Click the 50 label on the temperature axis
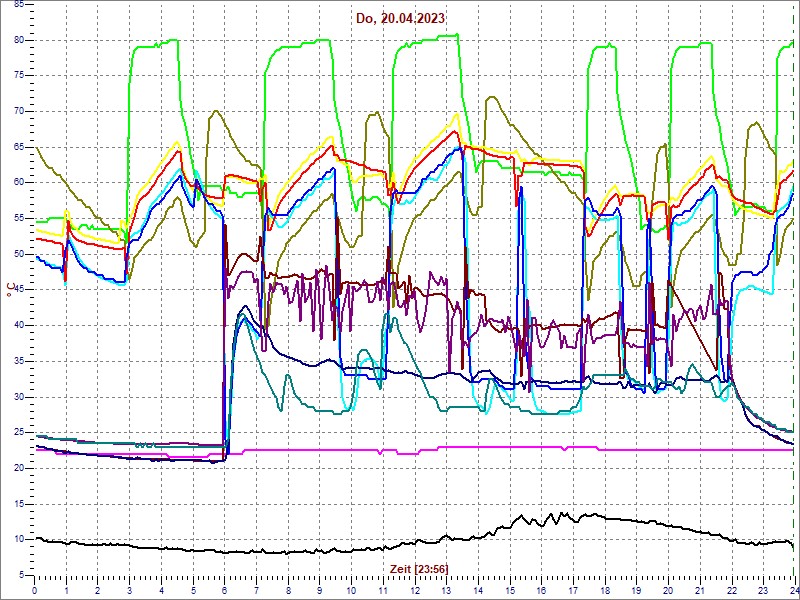Screen dimensions: 800x600 18,254
